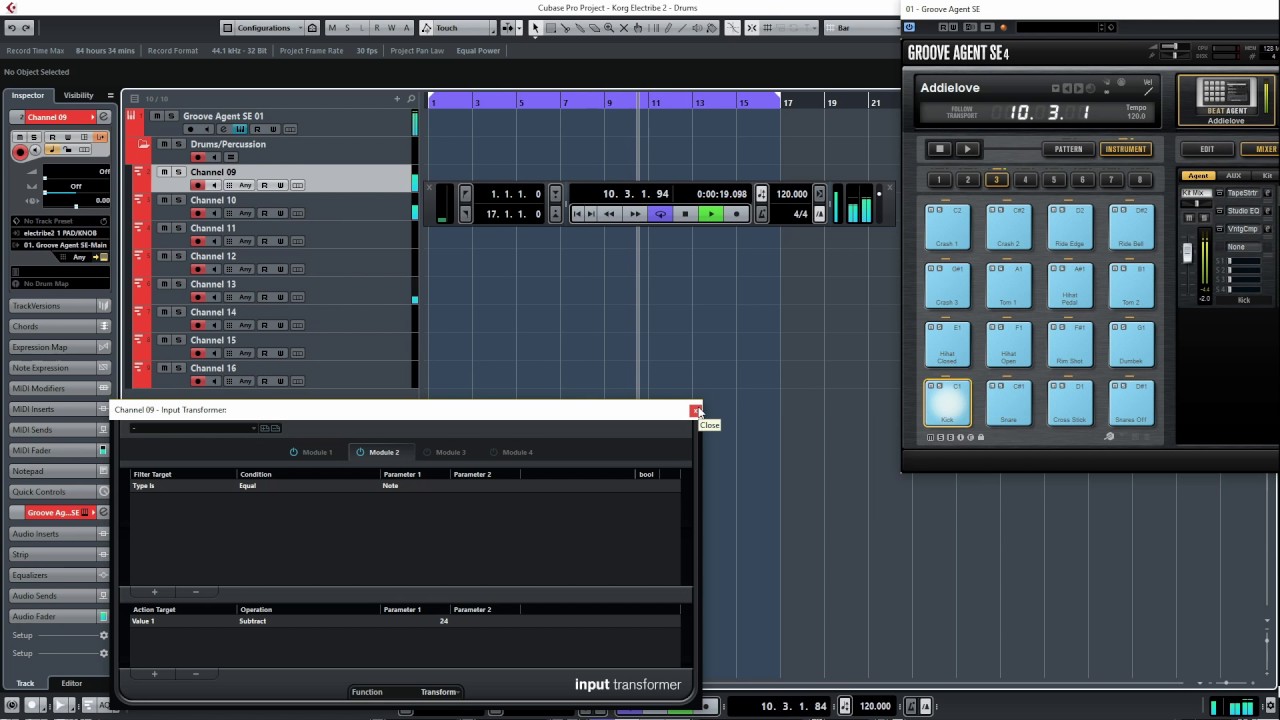The image size is (1280, 720).
Task: Click the Transform button in Input Transformer
Action: tap(438, 692)
